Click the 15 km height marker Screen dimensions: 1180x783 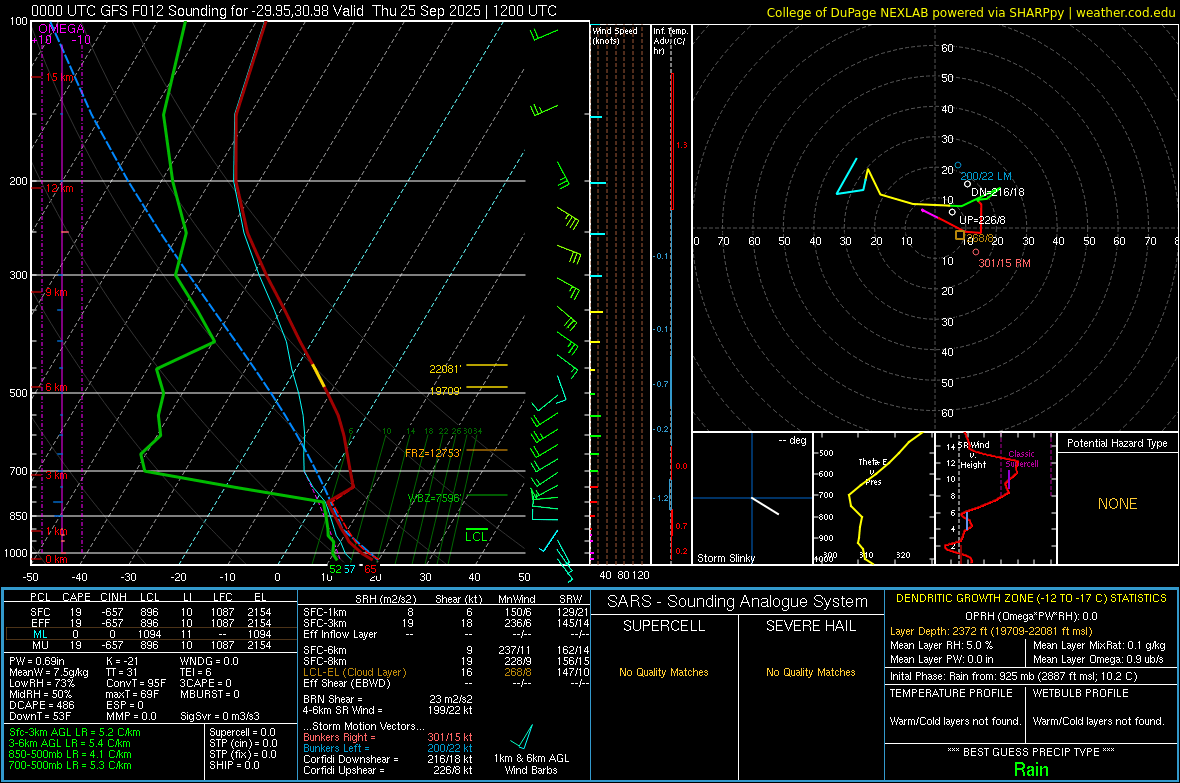(59, 78)
